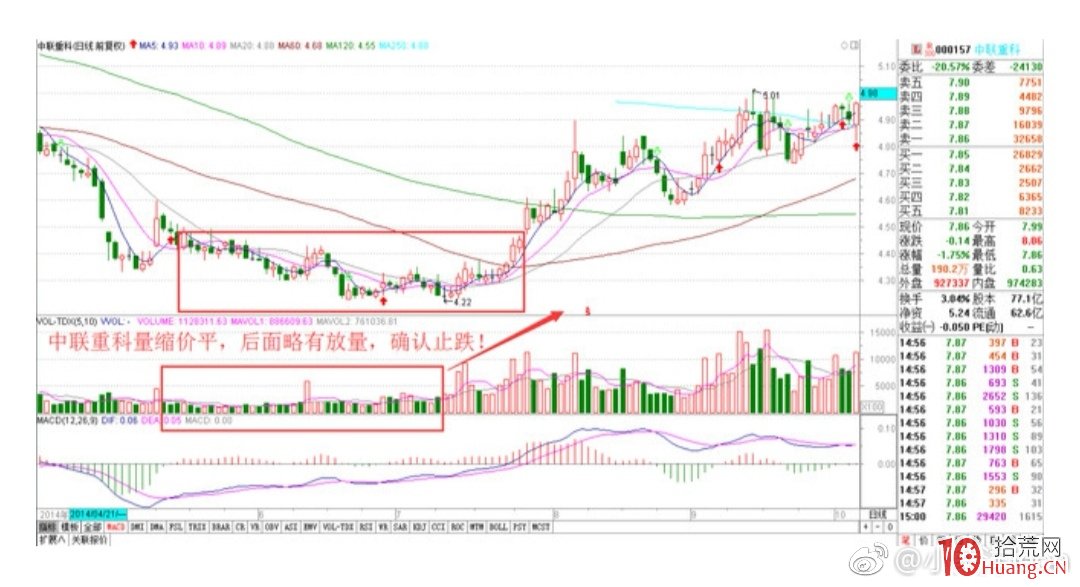The image size is (1080, 587).
Task: Switch to the BRAR indicator tab
Action: click(221, 527)
